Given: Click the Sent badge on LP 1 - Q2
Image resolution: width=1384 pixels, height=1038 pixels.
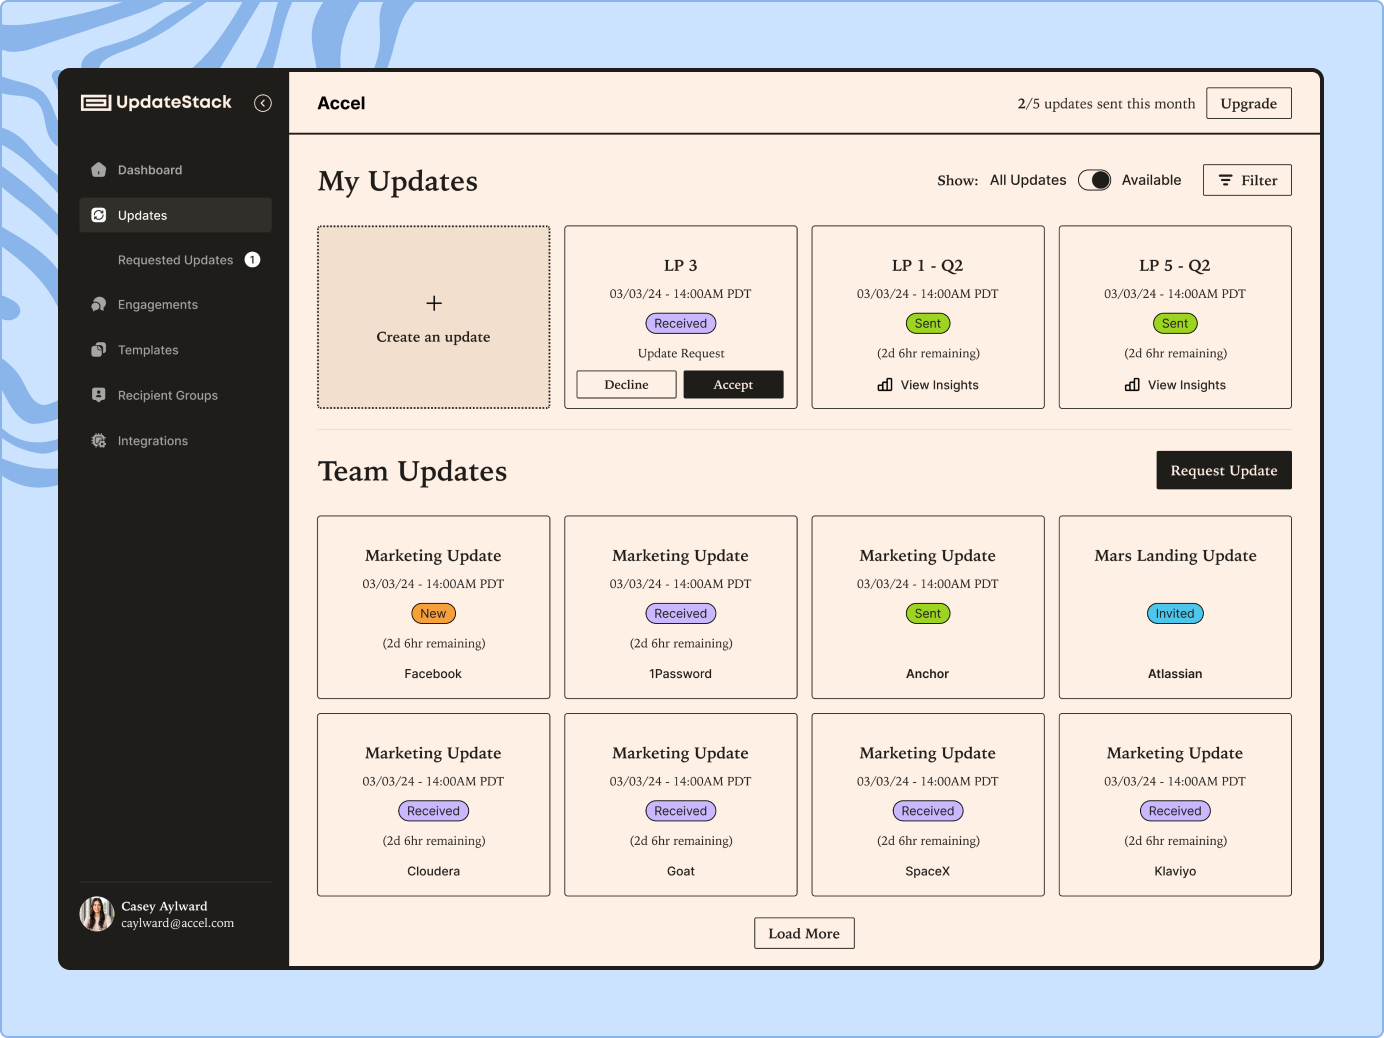Looking at the screenshot, I should coord(928,323).
